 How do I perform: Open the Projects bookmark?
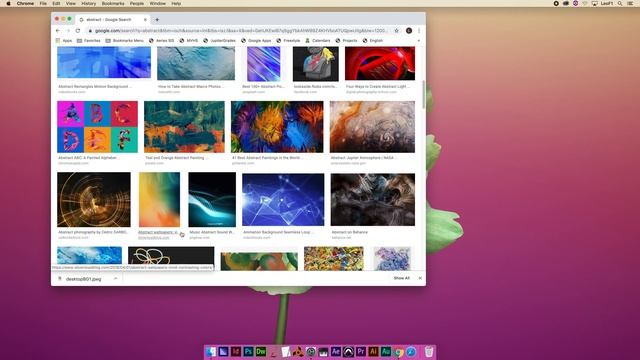(x=346, y=41)
